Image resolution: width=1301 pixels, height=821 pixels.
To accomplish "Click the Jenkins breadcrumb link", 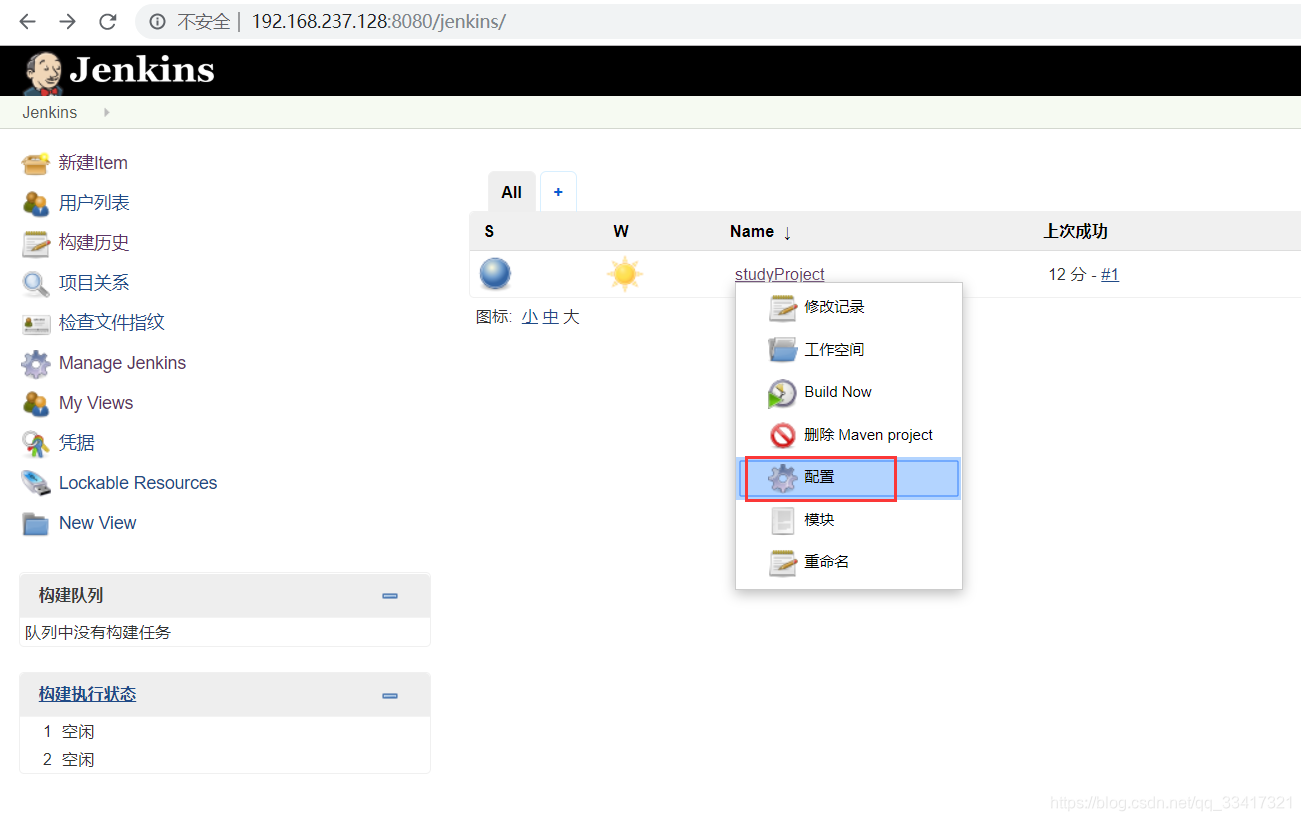I will (50, 112).
